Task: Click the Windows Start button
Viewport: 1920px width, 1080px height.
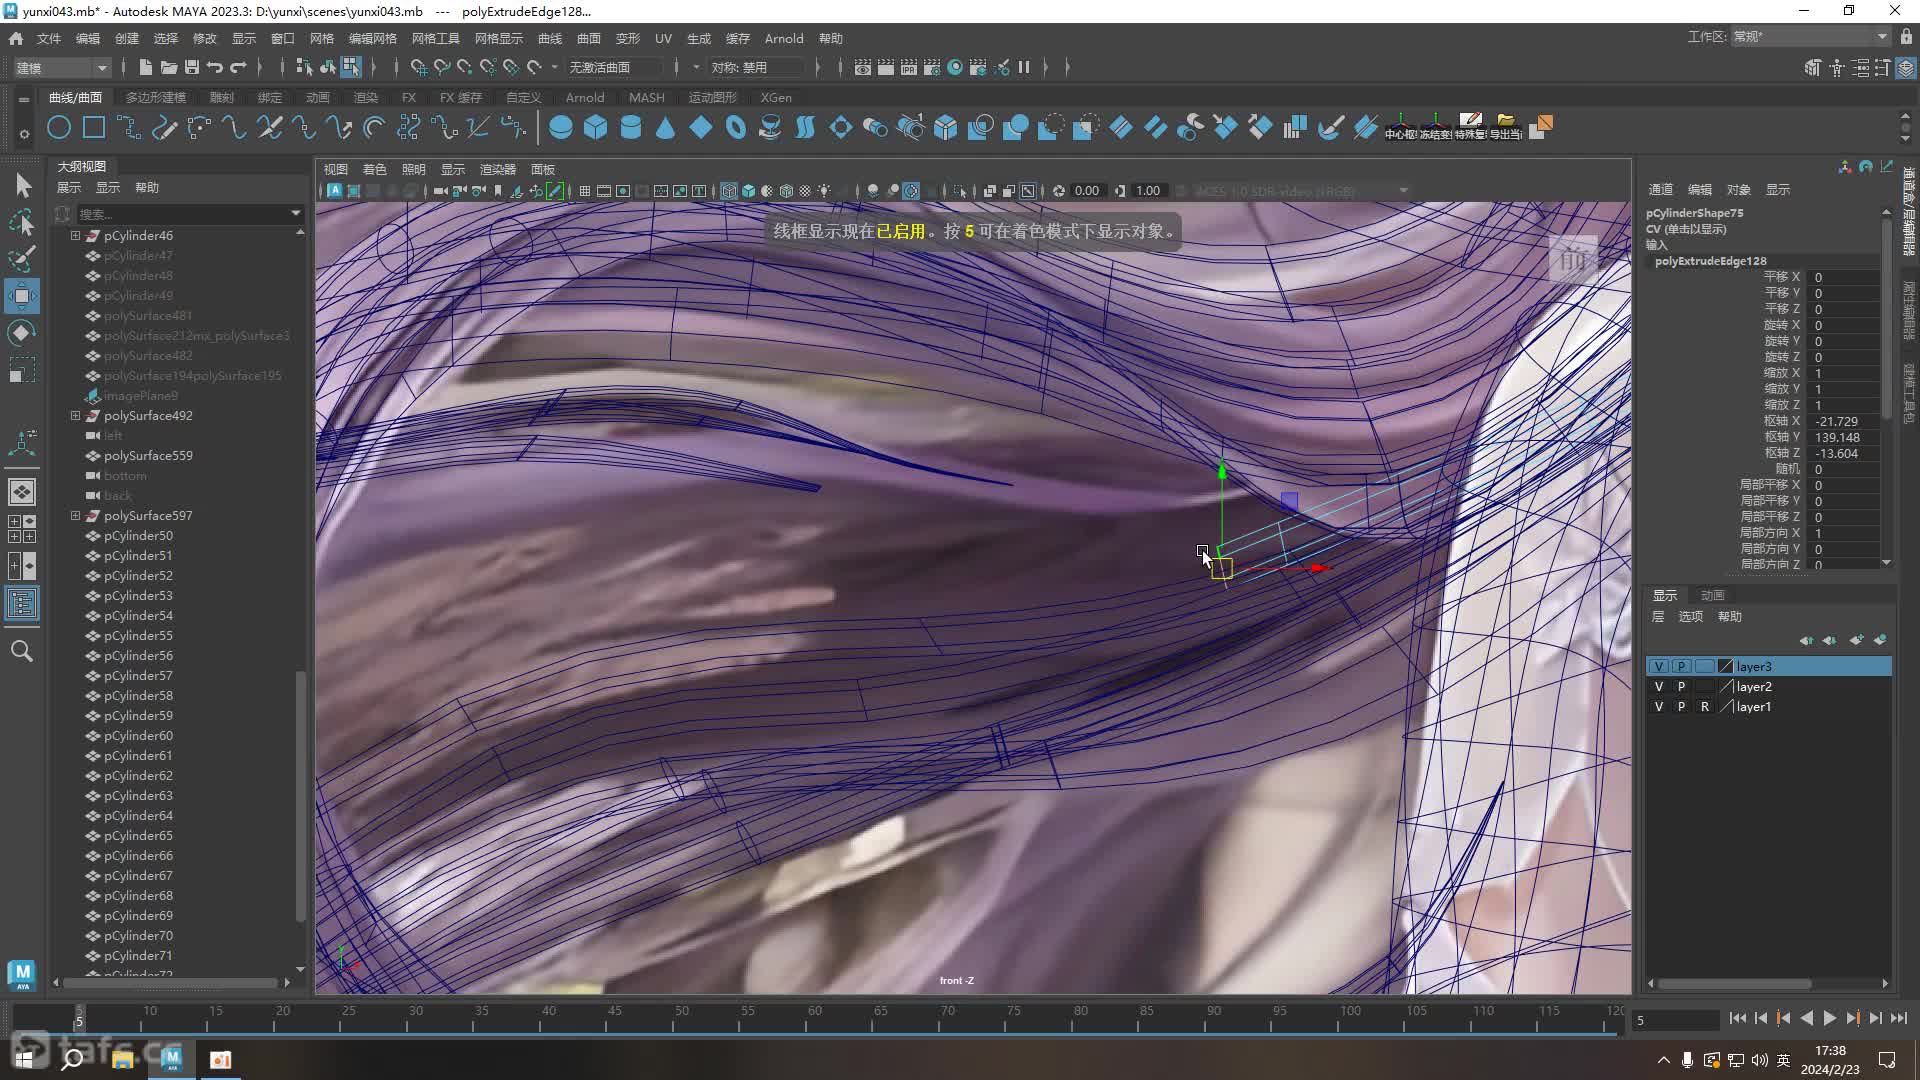Action: 24,1059
